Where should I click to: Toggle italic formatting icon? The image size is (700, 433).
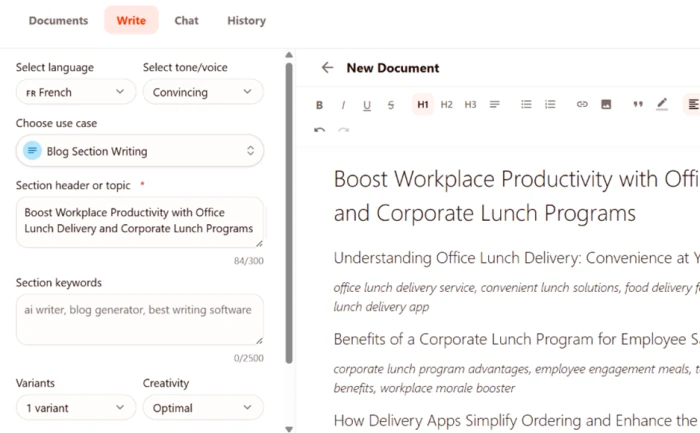pos(343,105)
